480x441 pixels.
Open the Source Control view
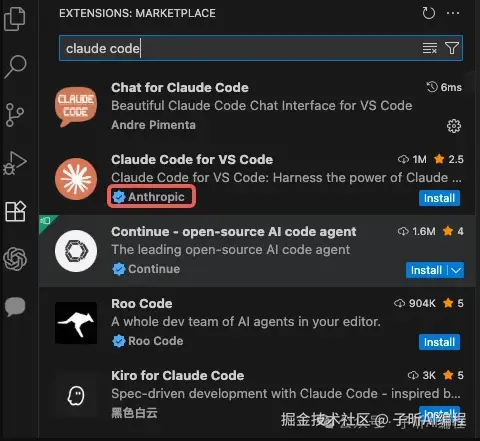[15, 115]
